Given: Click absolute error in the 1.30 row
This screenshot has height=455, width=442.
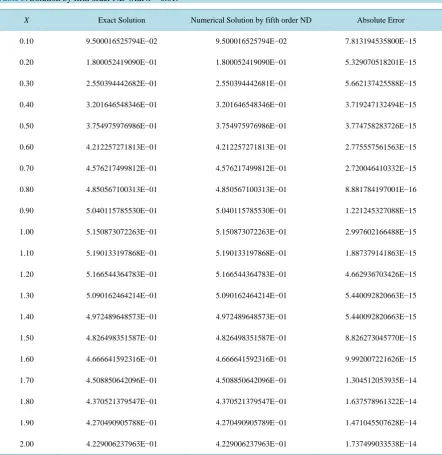Looking at the screenshot, I should 381,296.
